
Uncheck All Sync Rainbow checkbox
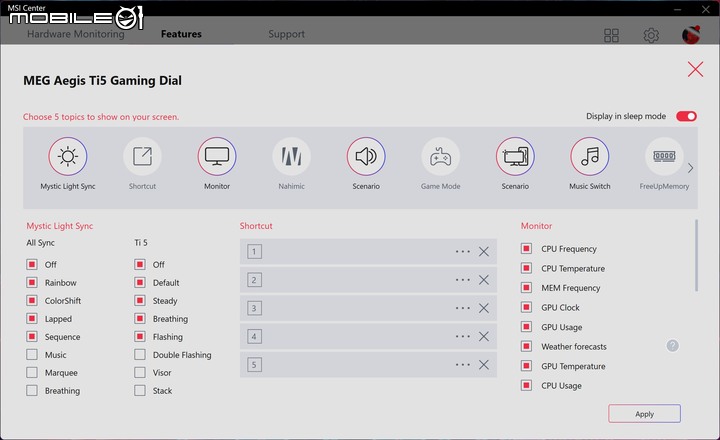point(32,282)
